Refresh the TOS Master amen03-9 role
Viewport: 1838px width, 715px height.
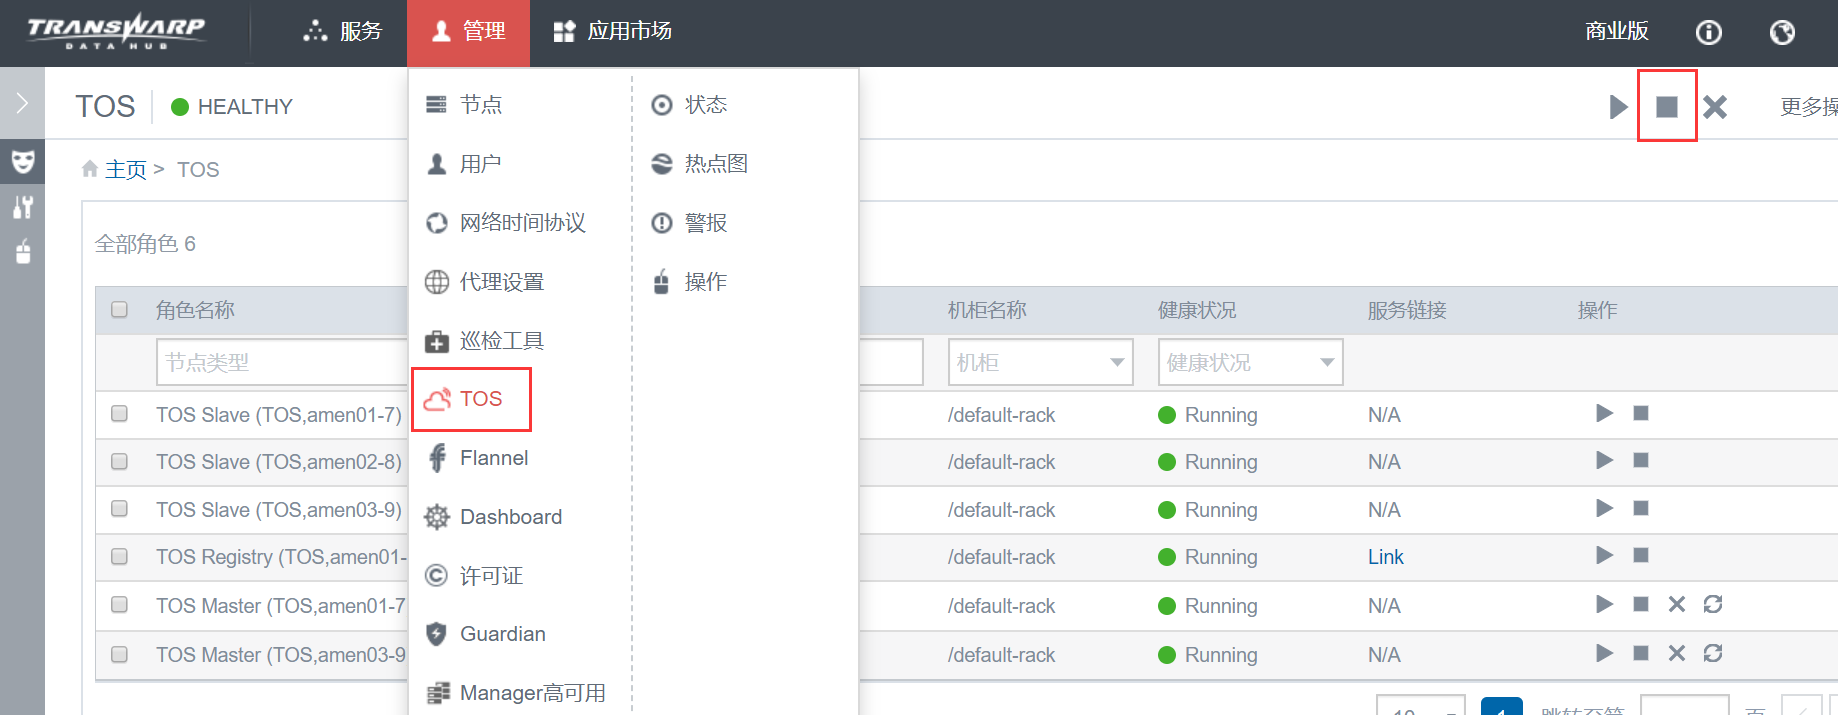[x=1713, y=653]
